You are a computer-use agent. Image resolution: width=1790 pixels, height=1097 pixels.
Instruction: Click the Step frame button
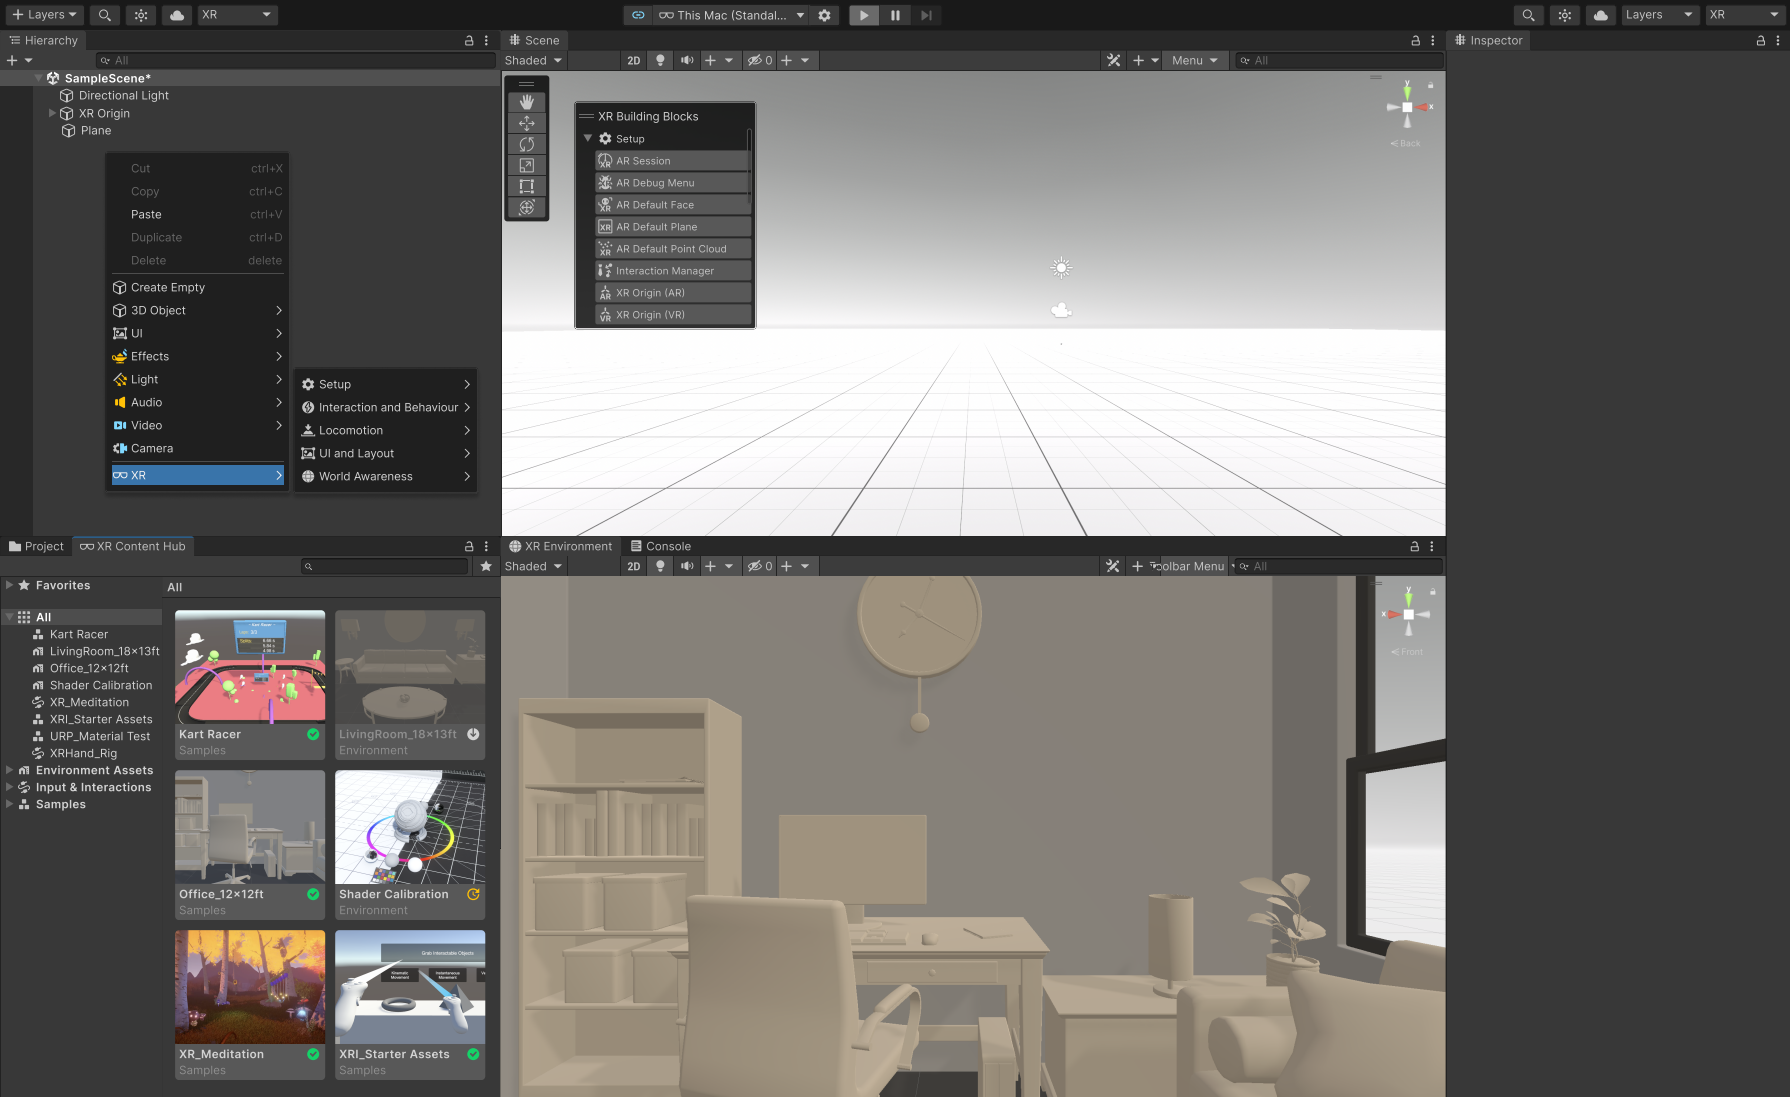(x=926, y=15)
